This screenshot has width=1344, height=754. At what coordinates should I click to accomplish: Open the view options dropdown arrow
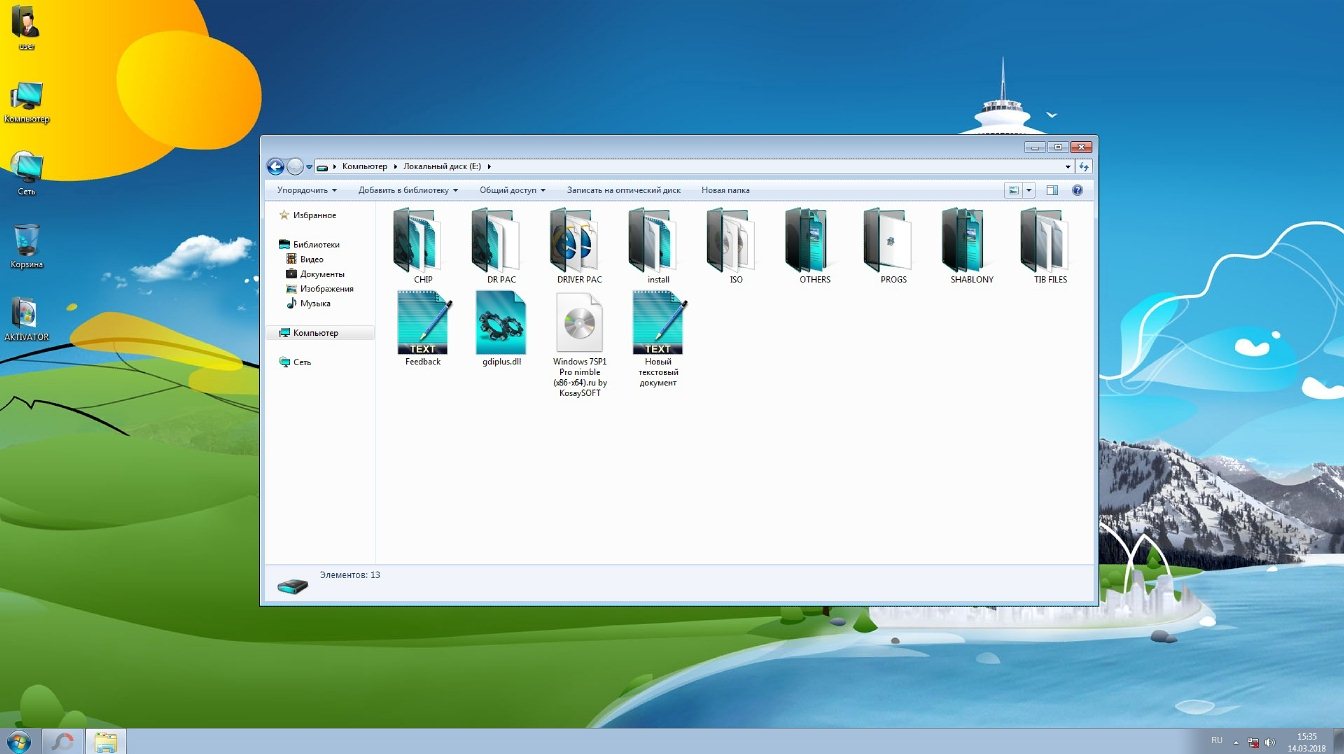[1028, 190]
